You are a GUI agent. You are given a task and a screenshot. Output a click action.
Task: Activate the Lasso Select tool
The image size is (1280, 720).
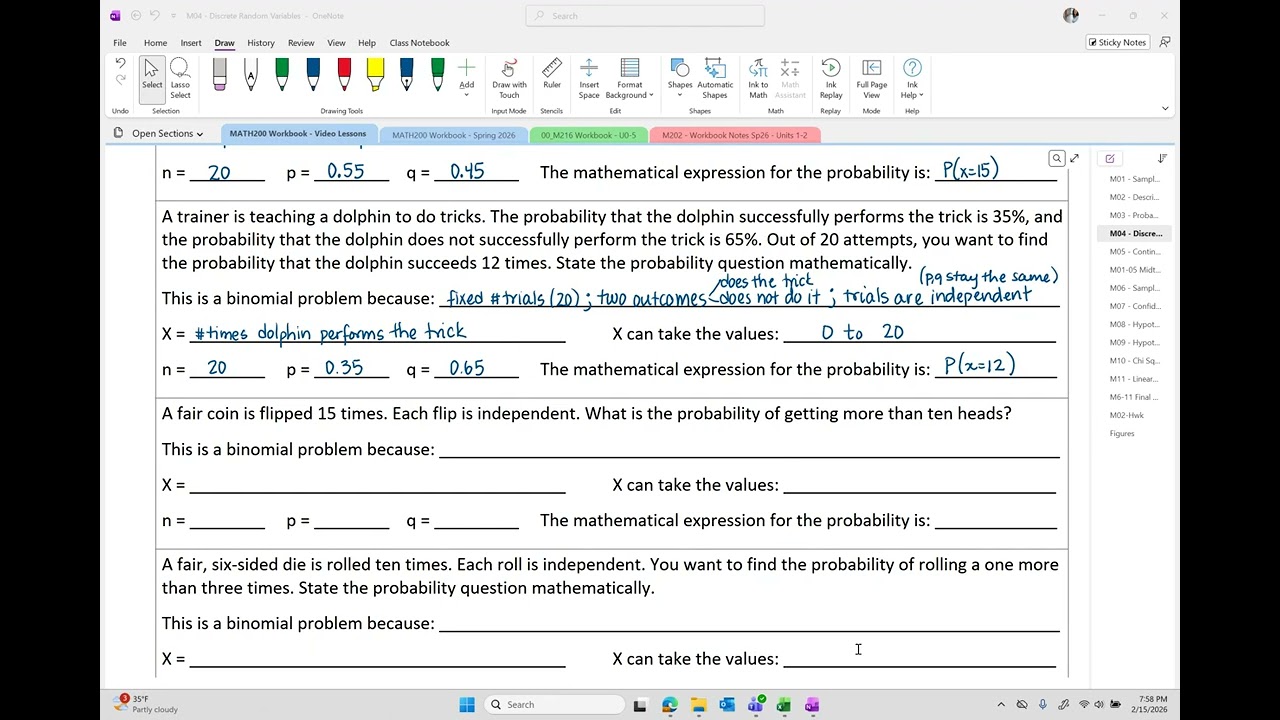coord(180,78)
